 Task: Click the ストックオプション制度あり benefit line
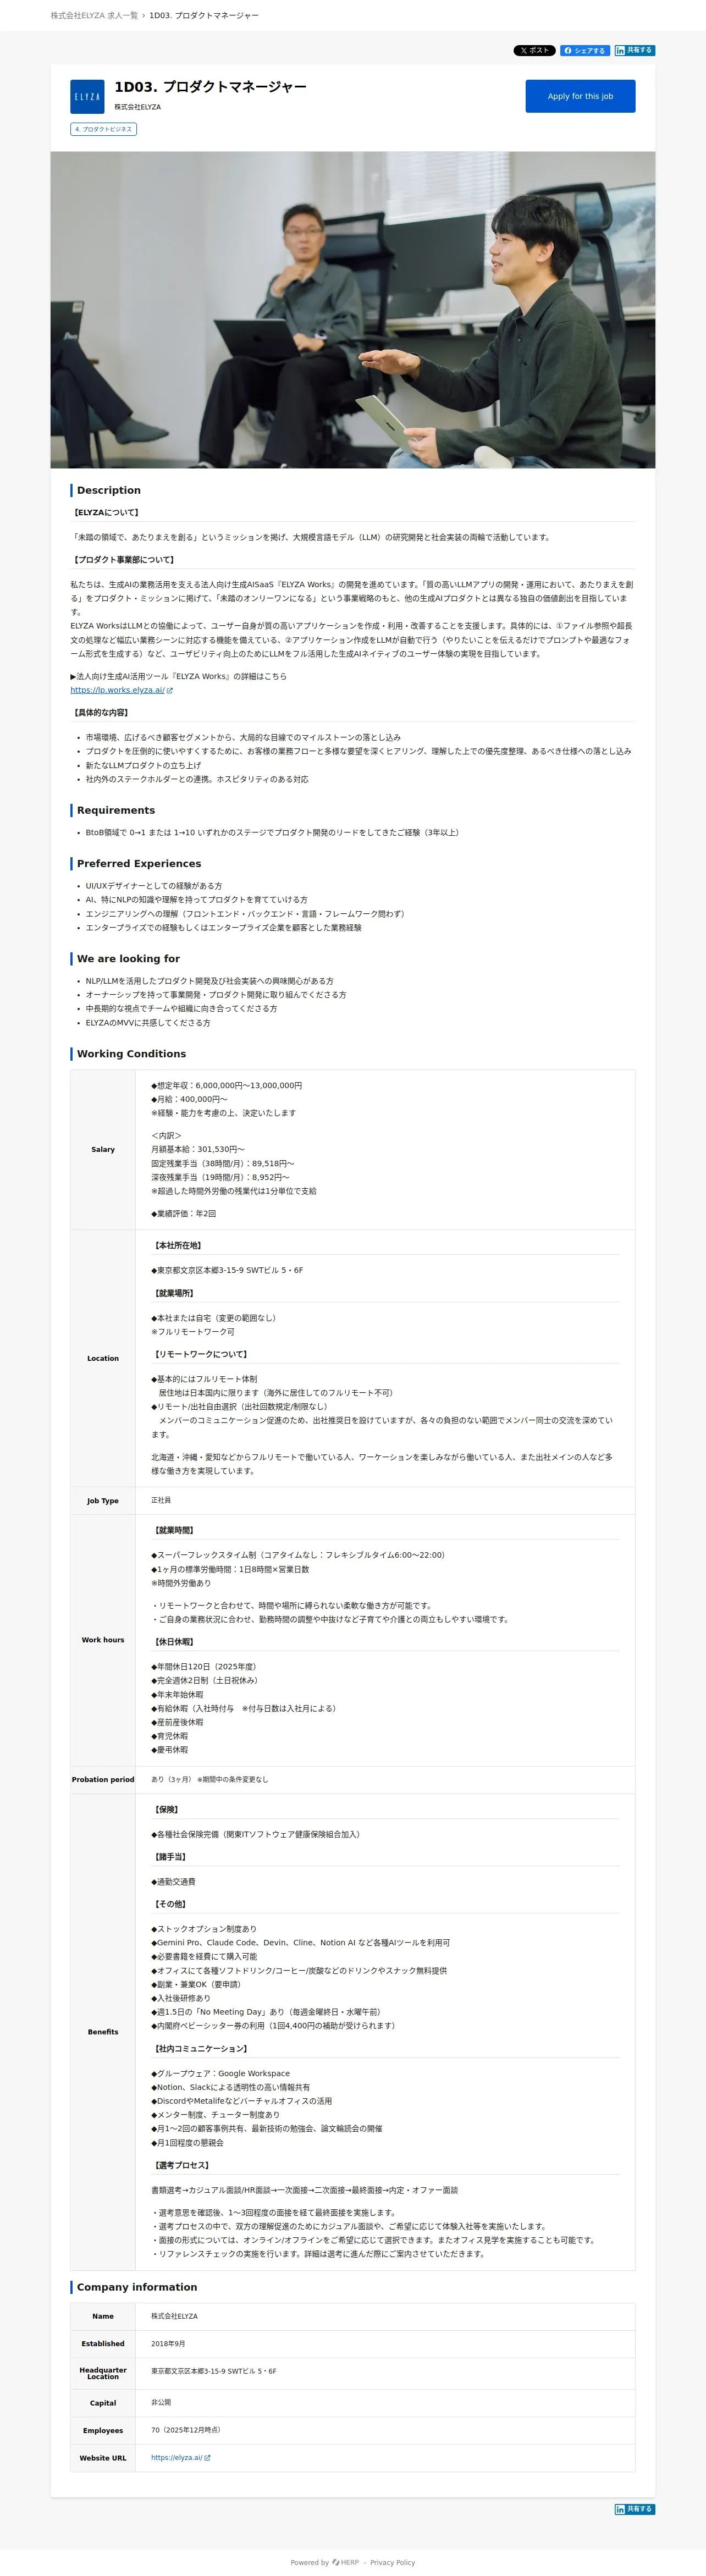pos(204,1929)
